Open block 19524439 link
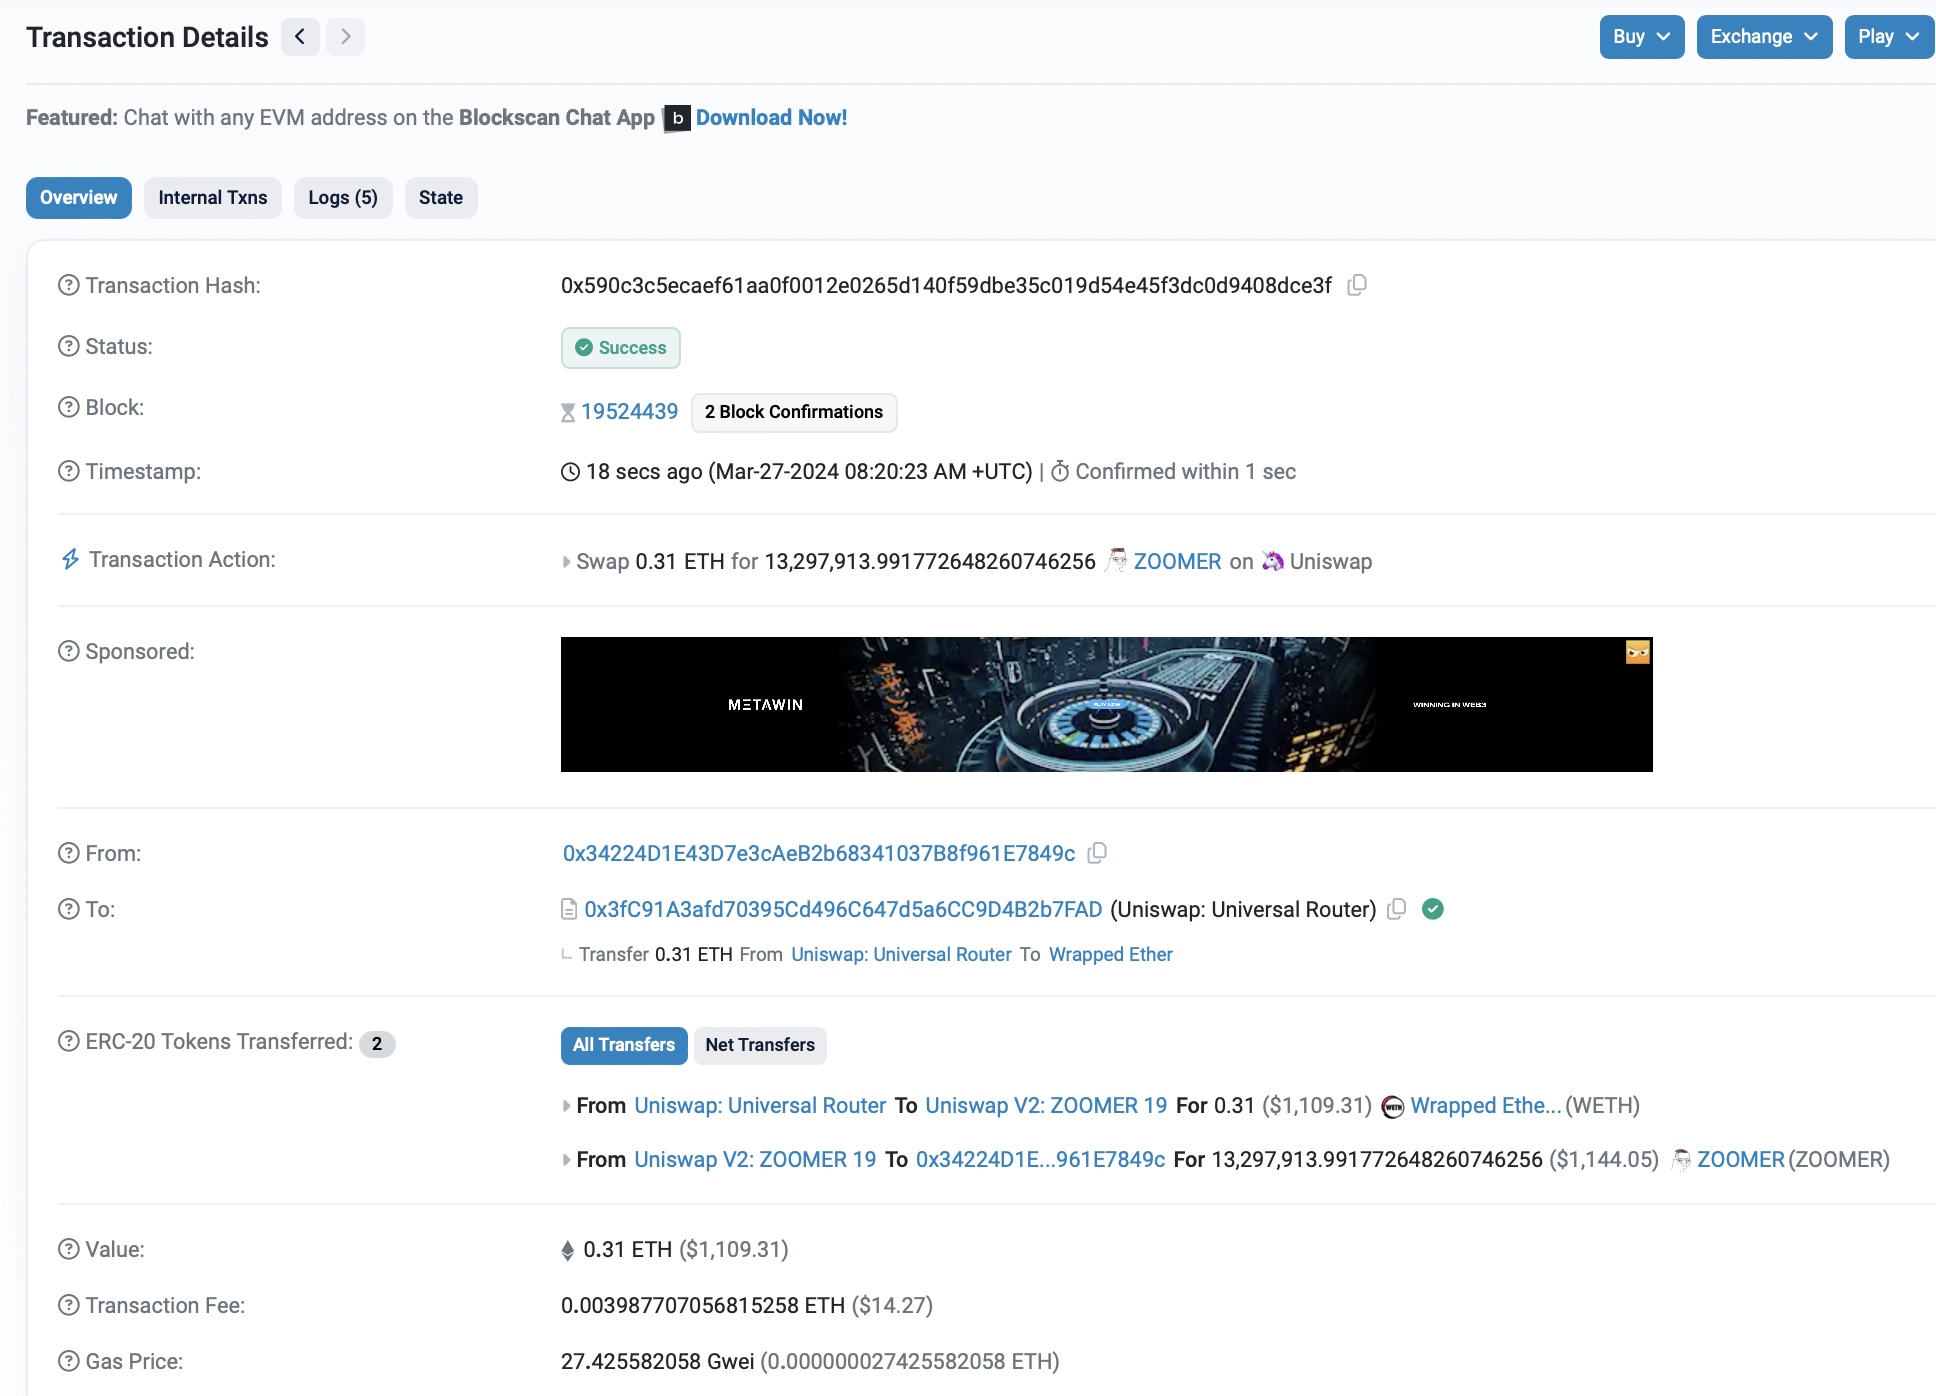 click(x=629, y=412)
